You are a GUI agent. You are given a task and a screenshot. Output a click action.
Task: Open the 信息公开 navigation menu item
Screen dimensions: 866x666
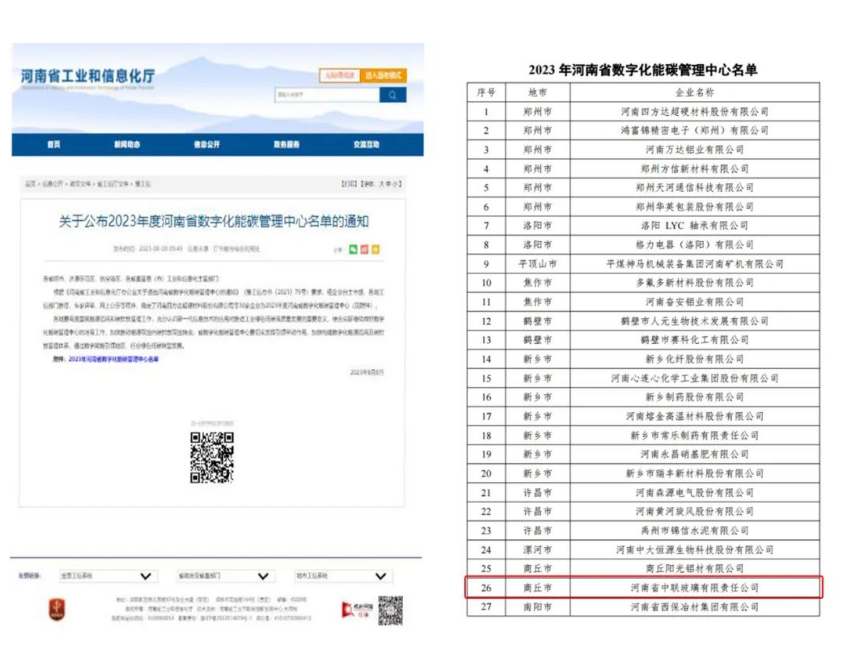207,145
